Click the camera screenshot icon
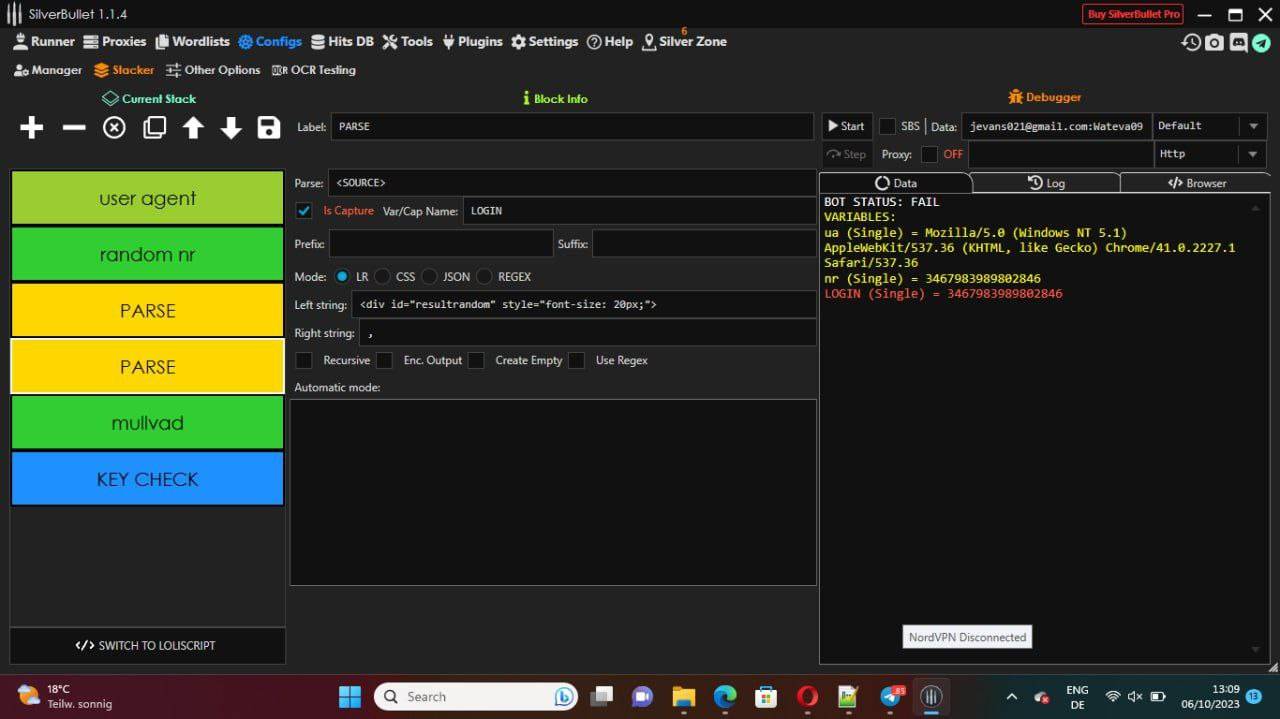 point(1214,43)
